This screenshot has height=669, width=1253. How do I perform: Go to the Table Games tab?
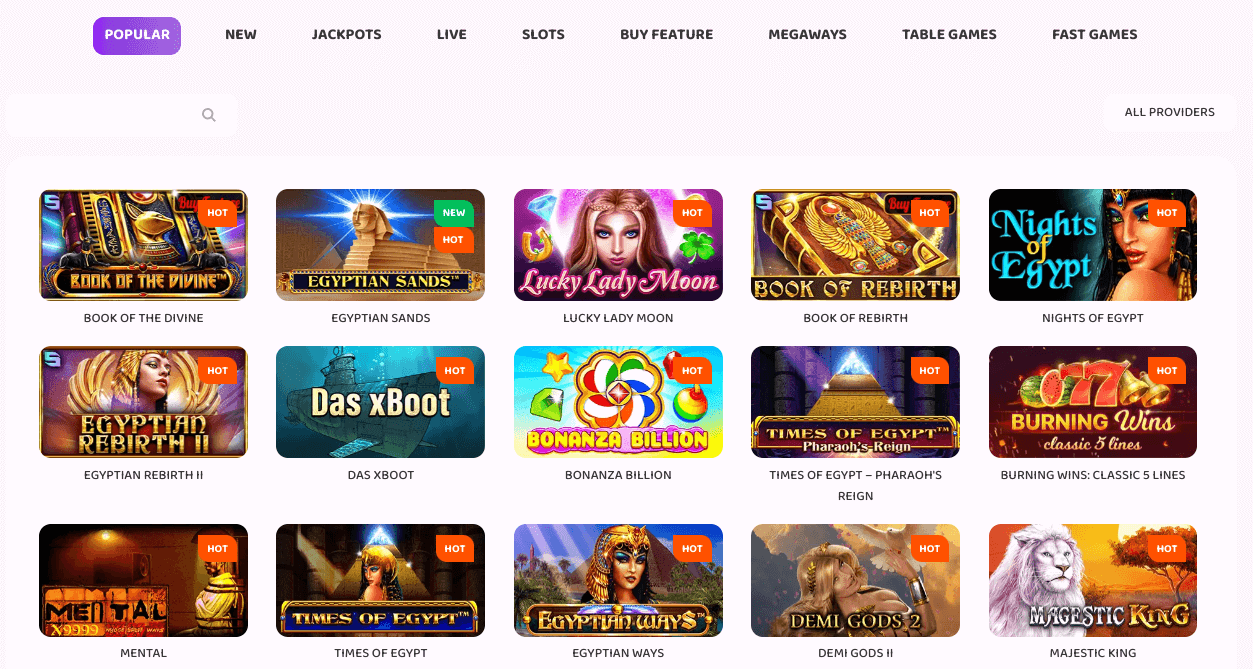click(949, 34)
